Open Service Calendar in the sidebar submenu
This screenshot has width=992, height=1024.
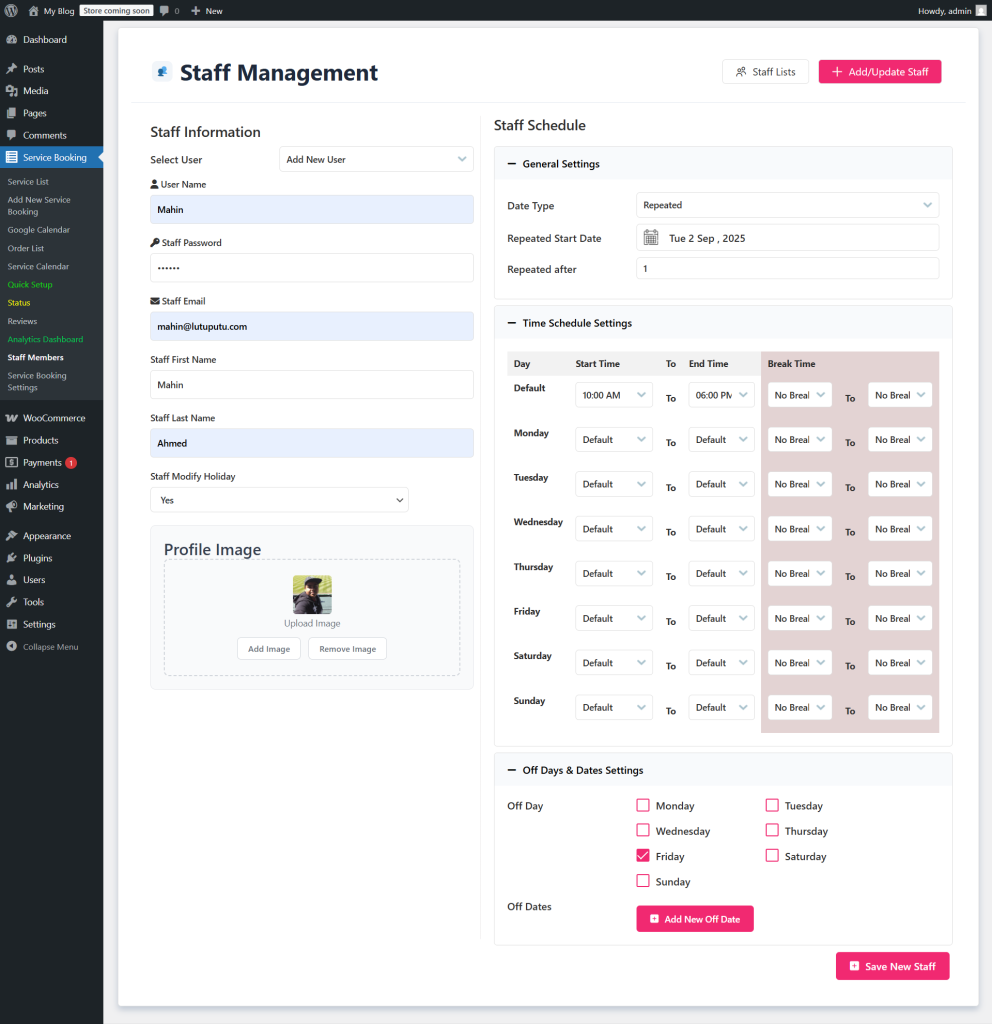tap(38, 267)
